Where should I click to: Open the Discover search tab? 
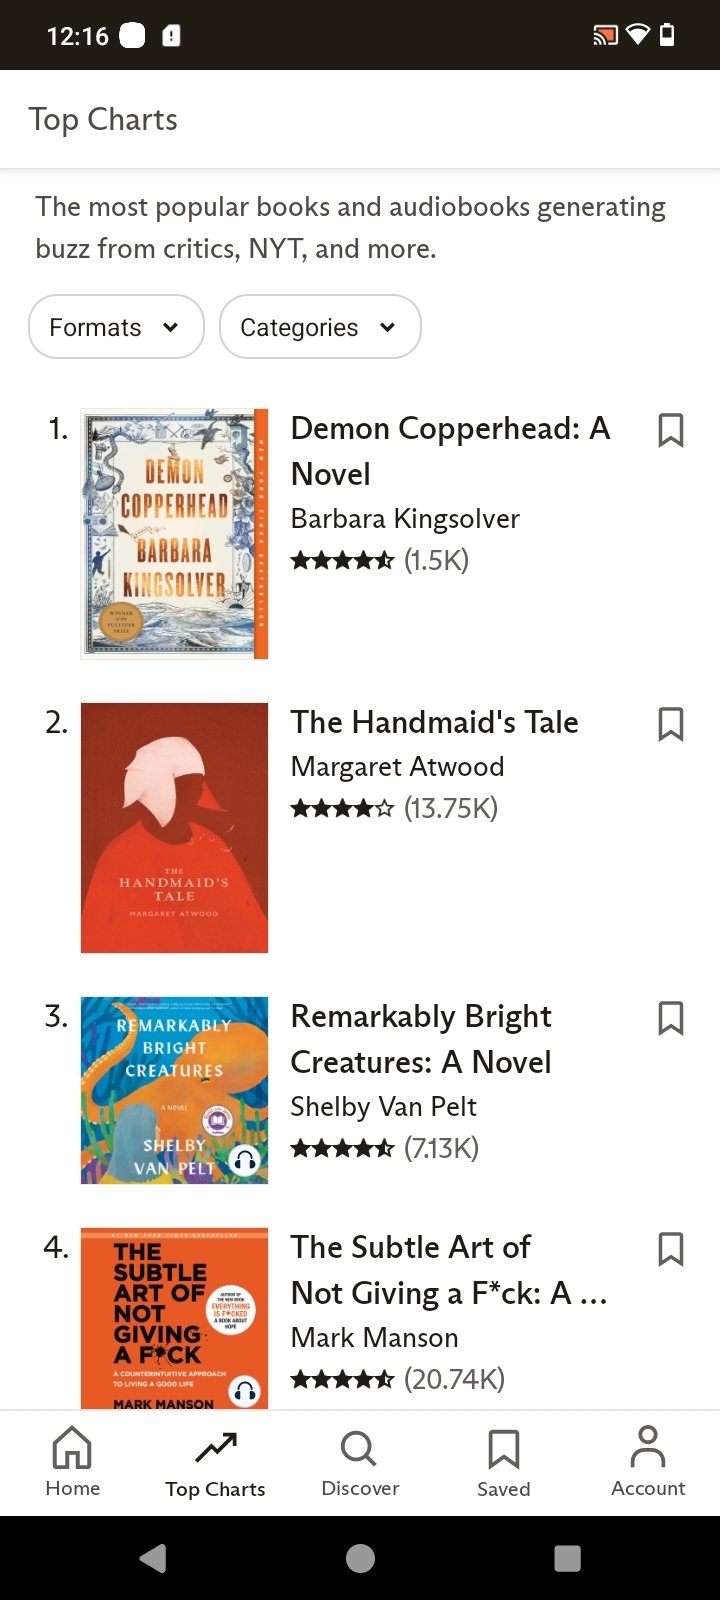tap(360, 1461)
